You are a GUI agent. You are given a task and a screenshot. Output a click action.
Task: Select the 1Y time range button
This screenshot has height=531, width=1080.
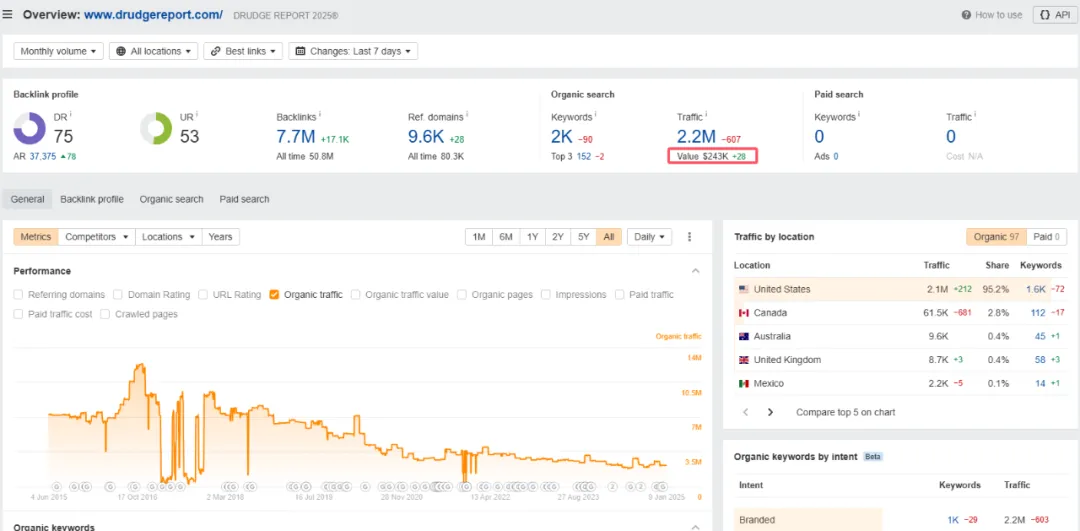click(x=532, y=237)
